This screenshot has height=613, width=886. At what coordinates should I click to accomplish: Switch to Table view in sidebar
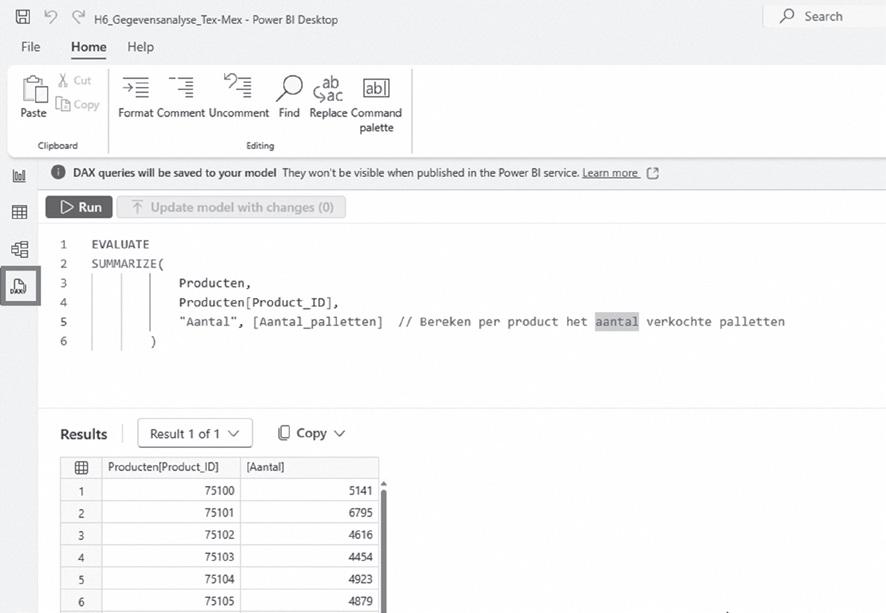click(19, 212)
